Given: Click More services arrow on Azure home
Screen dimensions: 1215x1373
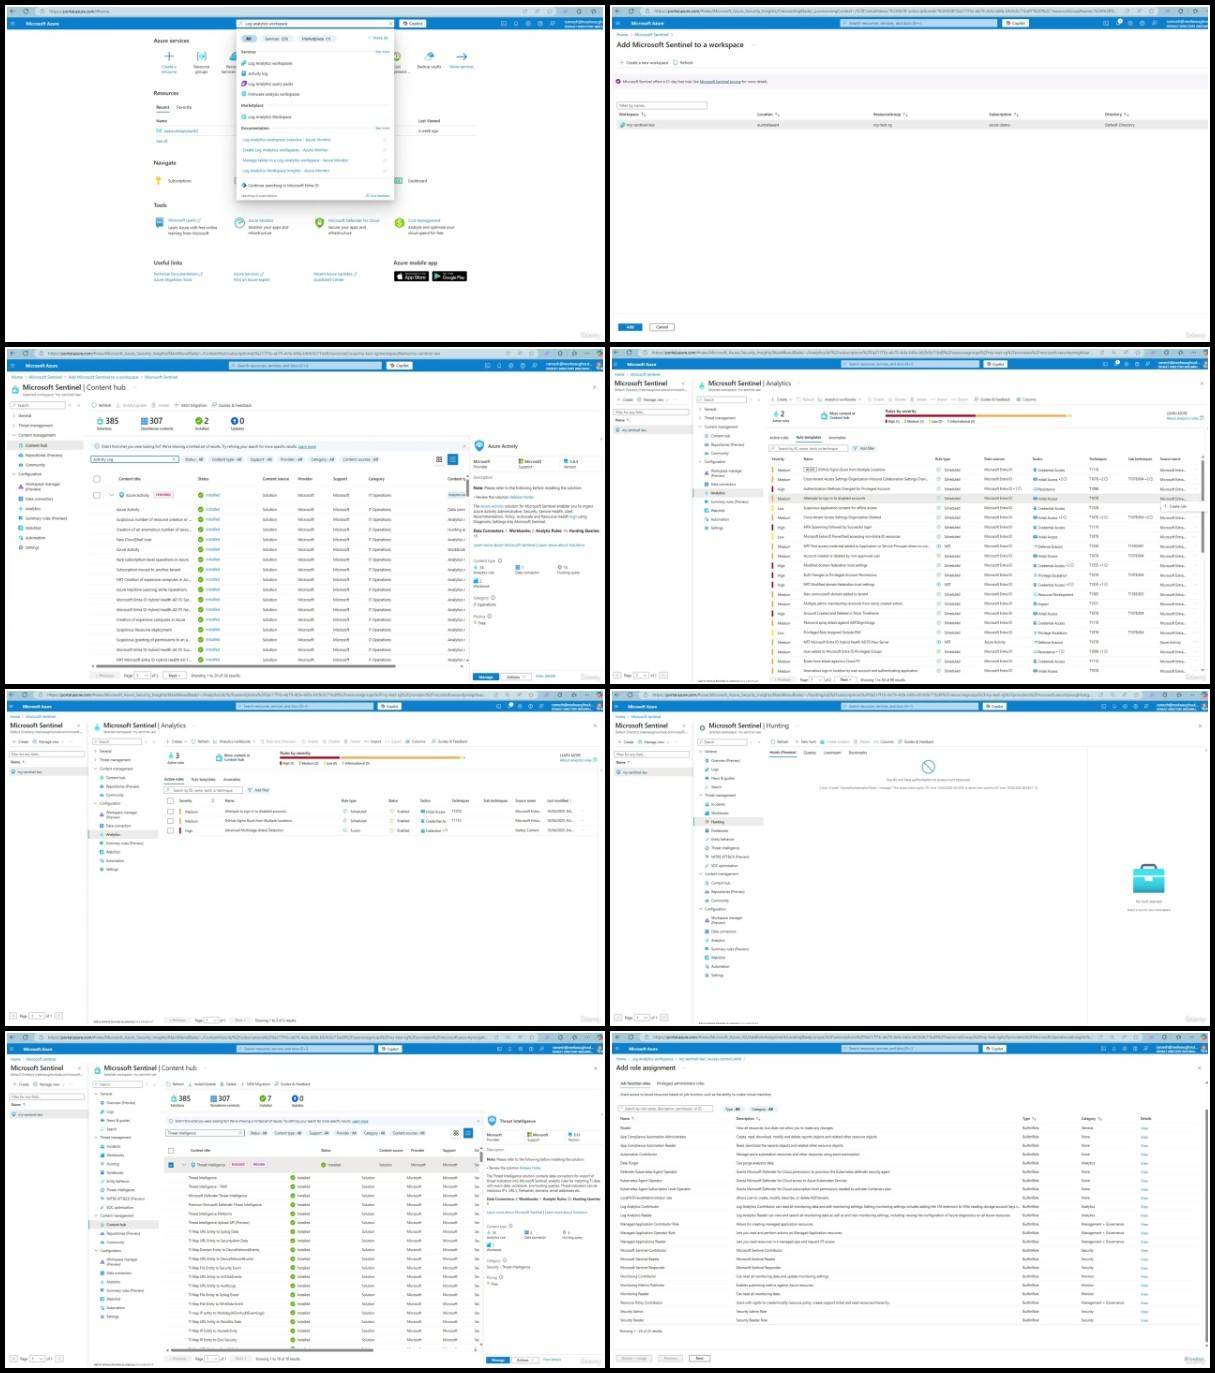Looking at the screenshot, I should point(461,56).
